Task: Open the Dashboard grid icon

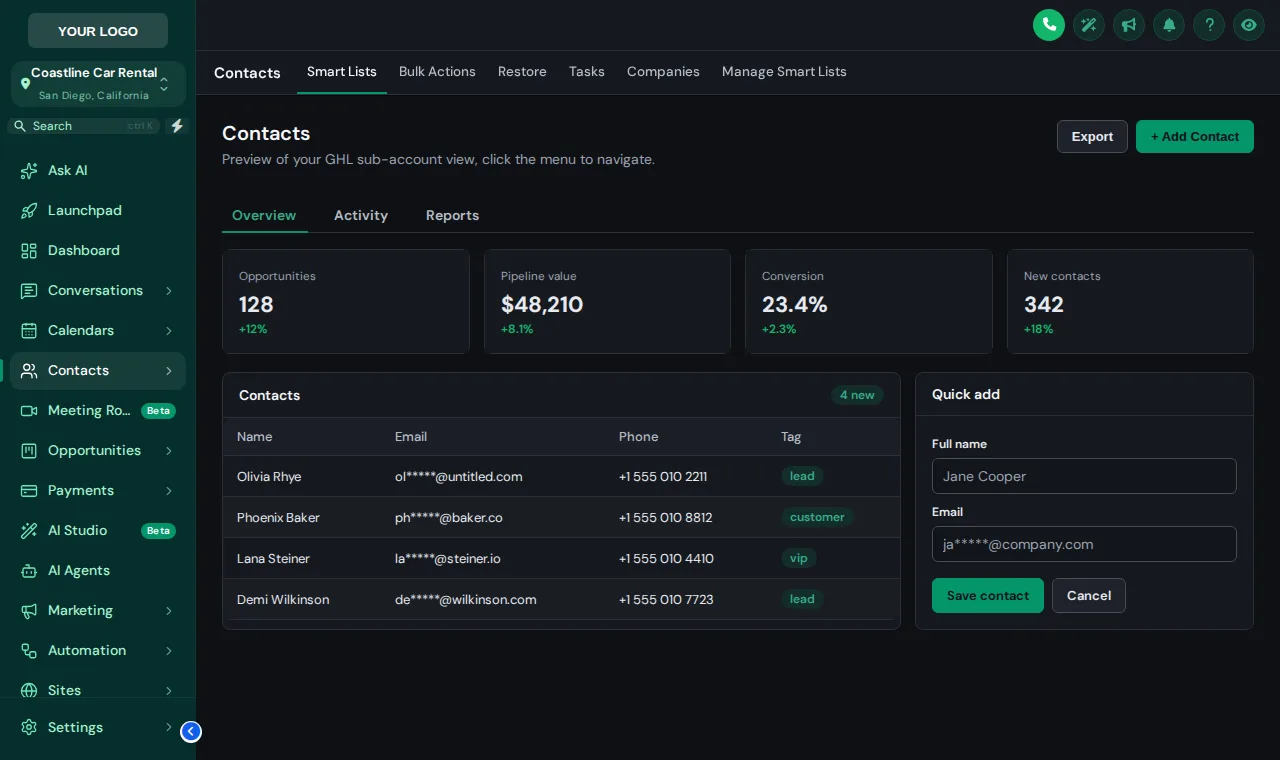Action: click(x=29, y=251)
